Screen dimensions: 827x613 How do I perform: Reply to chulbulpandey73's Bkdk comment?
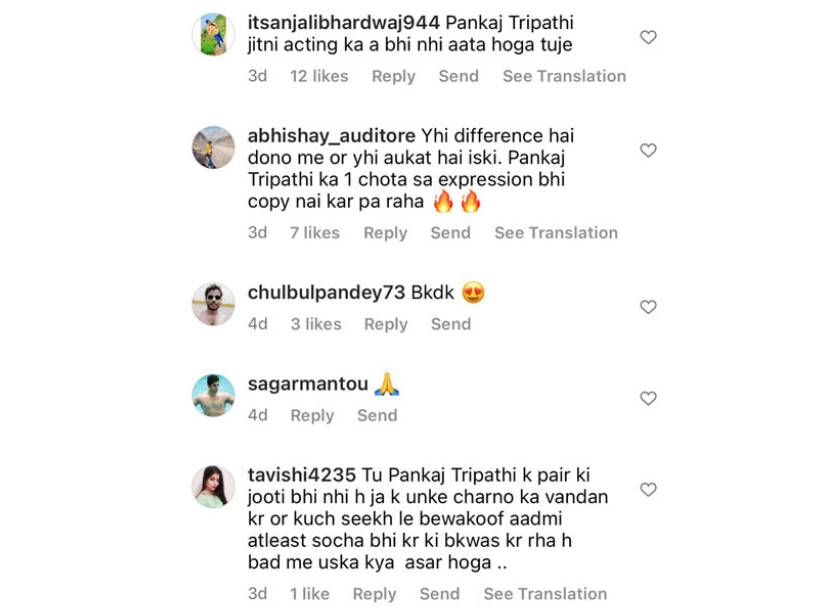[x=386, y=324]
